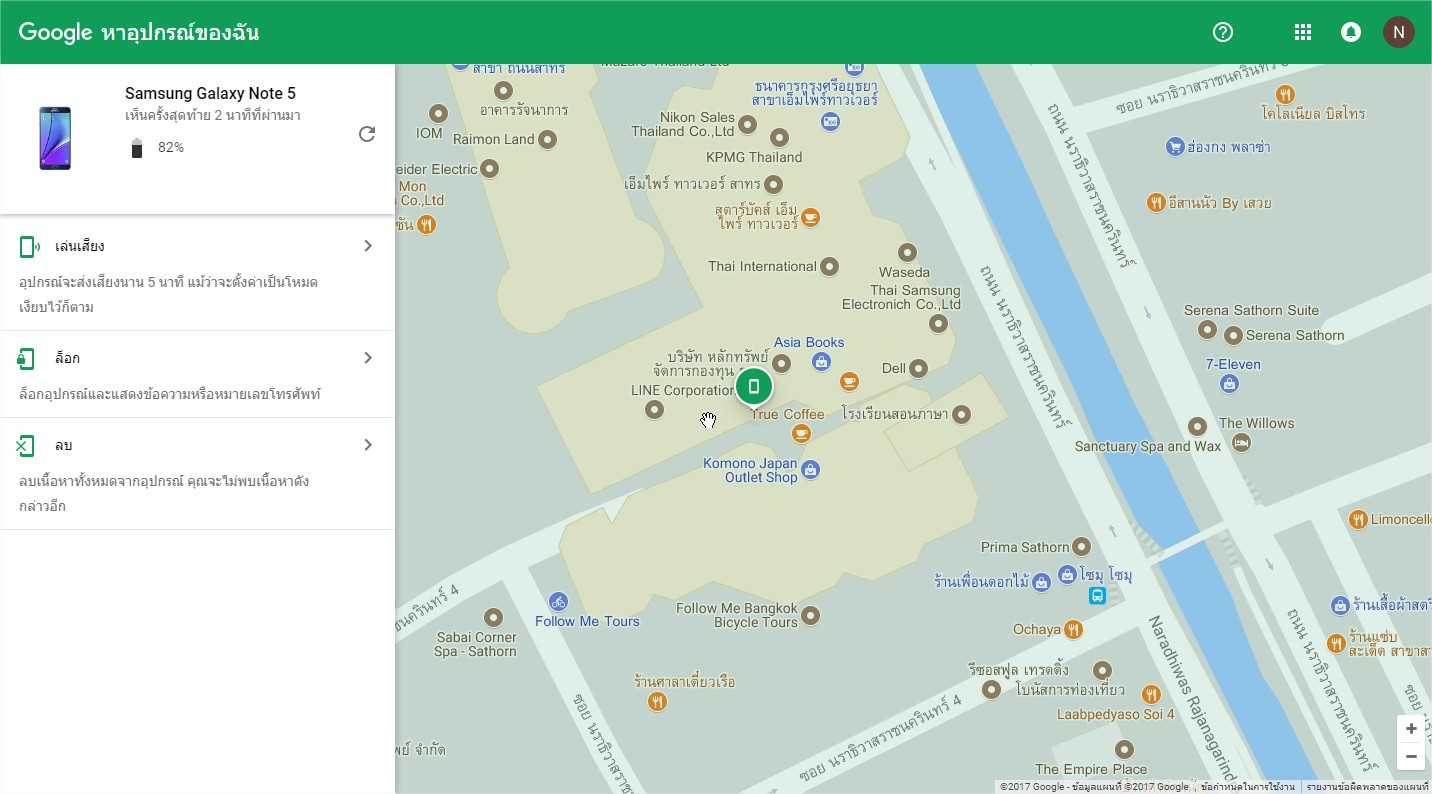Click the KPMG Thailand map pin
1432x794 pixels.
(x=779, y=137)
